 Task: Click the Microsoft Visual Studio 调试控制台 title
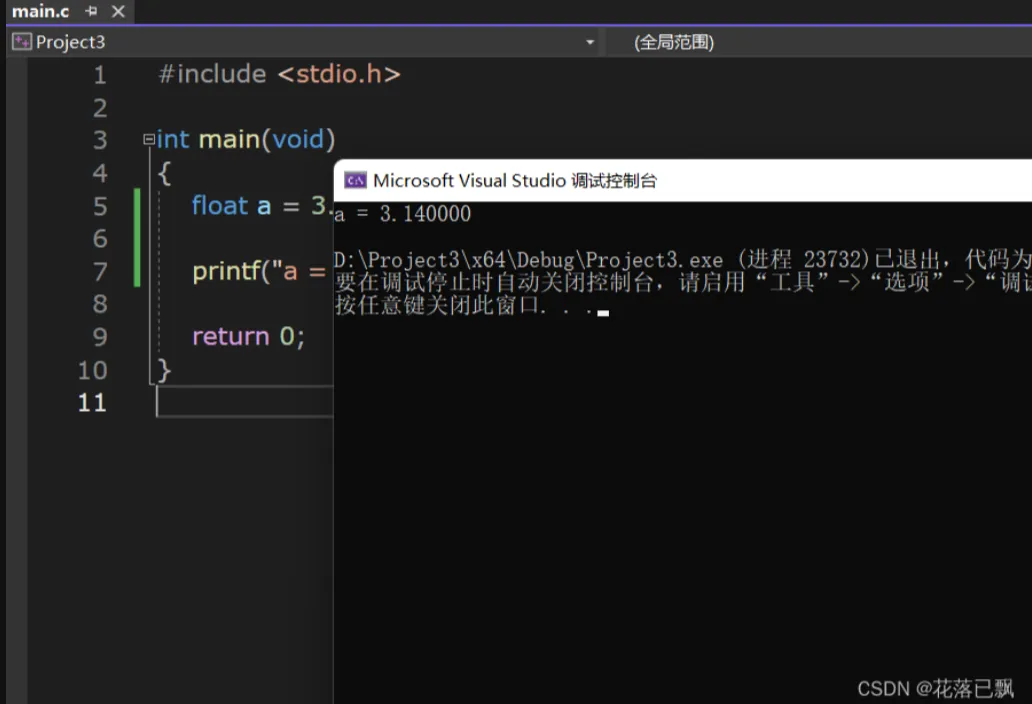pos(515,180)
